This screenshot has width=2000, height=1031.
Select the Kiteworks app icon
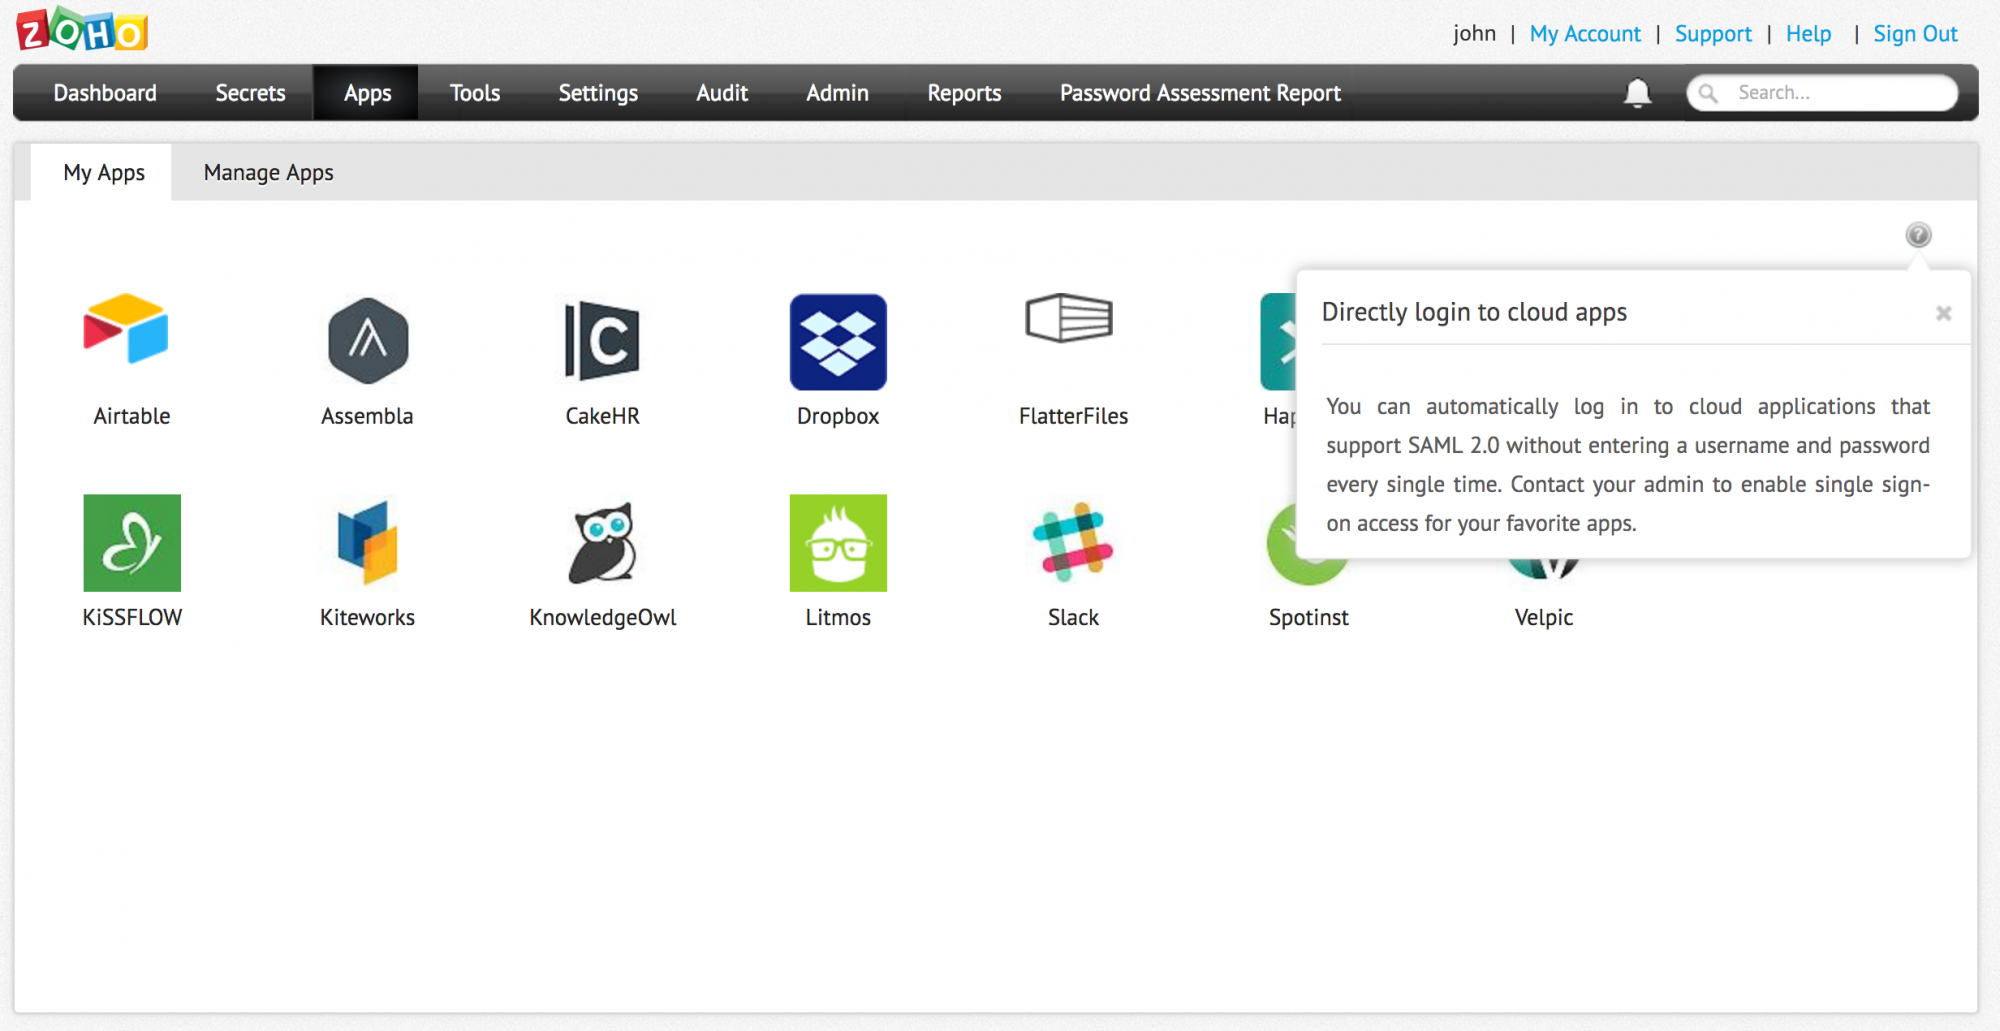click(x=367, y=543)
